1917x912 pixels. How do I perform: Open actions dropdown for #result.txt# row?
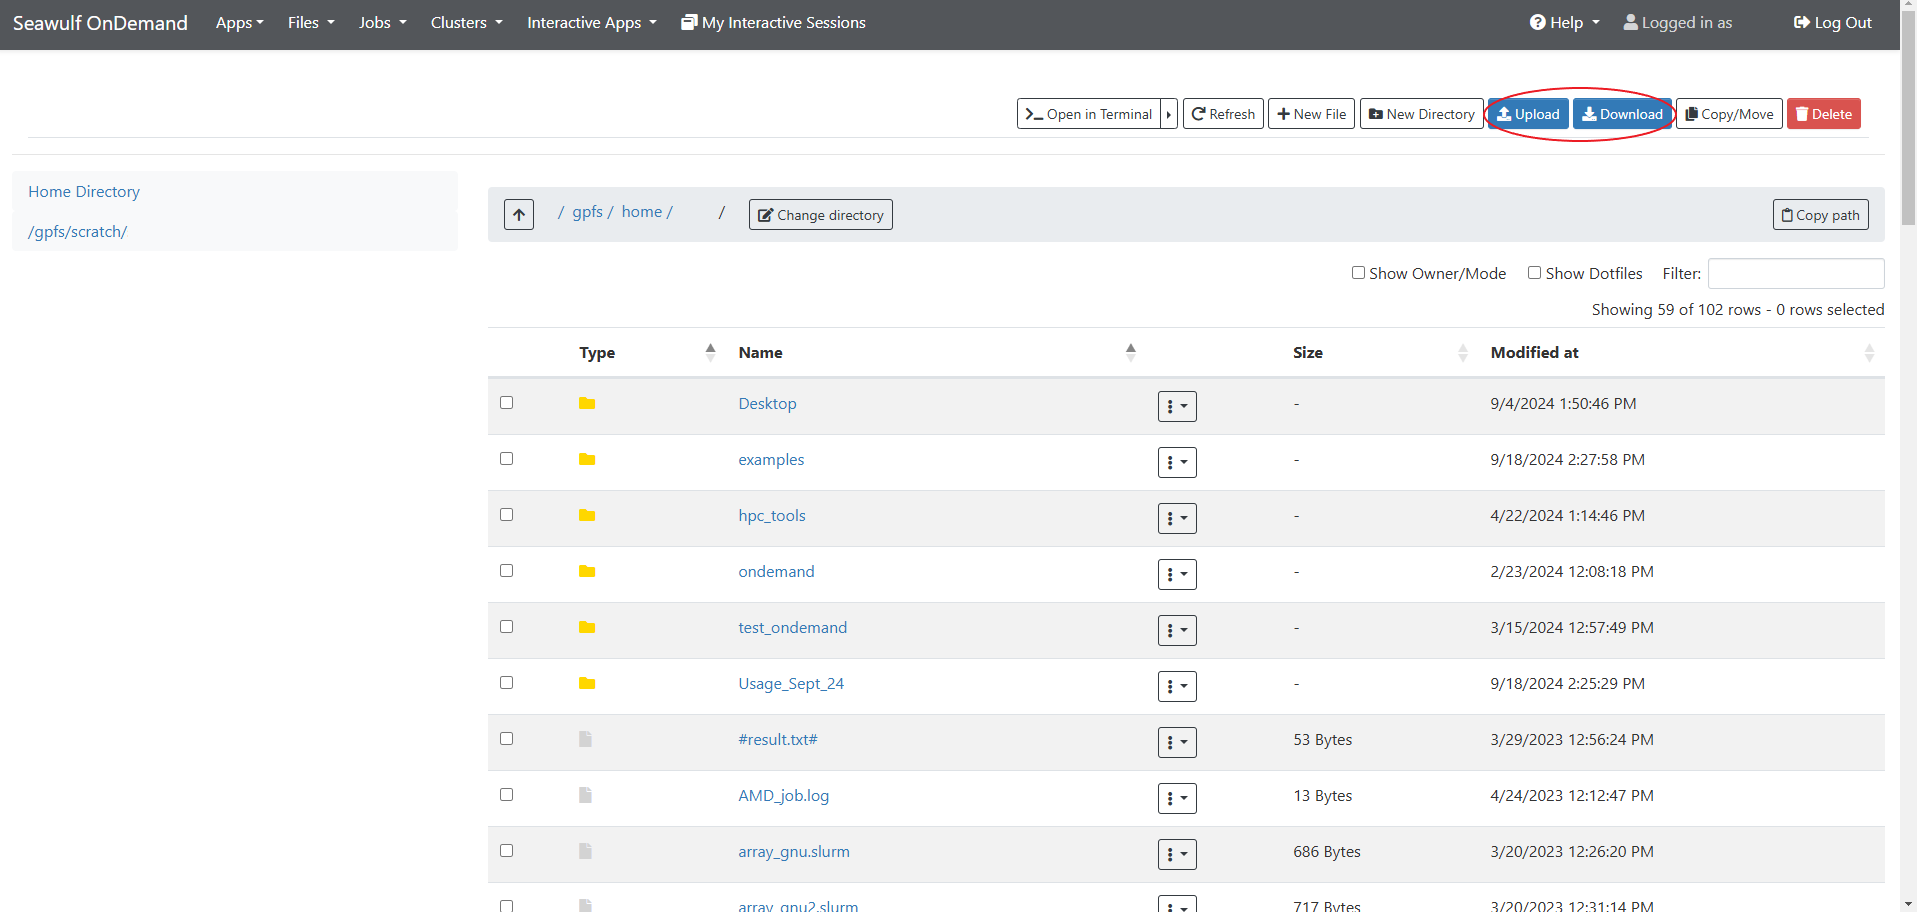click(1177, 742)
